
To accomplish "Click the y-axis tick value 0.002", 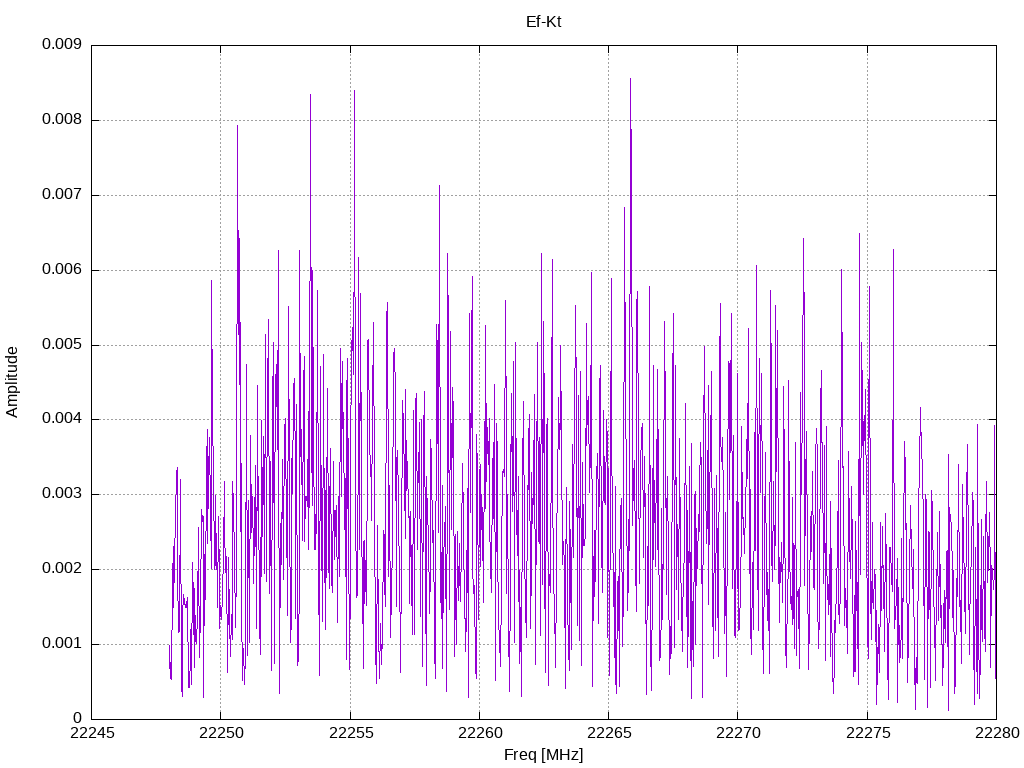I will click(62, 568).
